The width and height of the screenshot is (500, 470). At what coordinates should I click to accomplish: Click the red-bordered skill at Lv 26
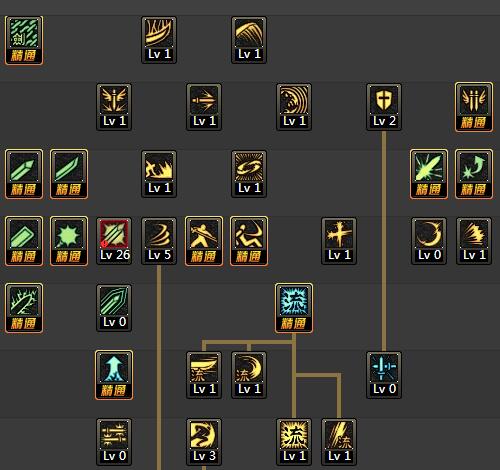click(x=114, y=241)
